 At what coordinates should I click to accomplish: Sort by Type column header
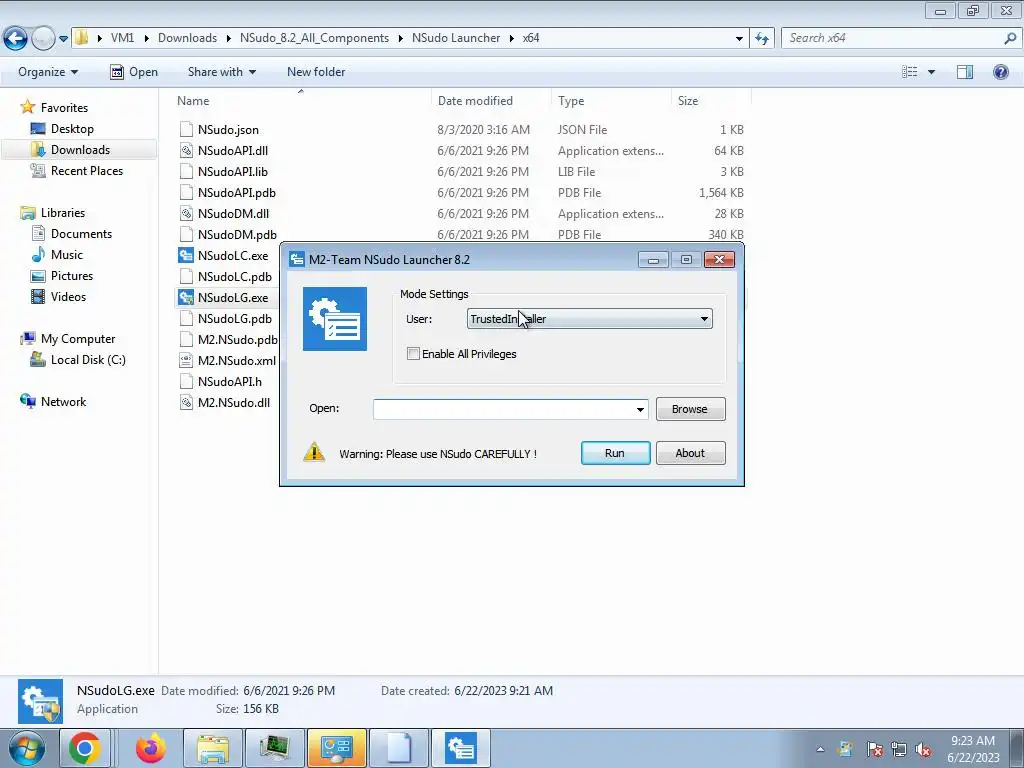pyautogui.click(x=571, y=101)
